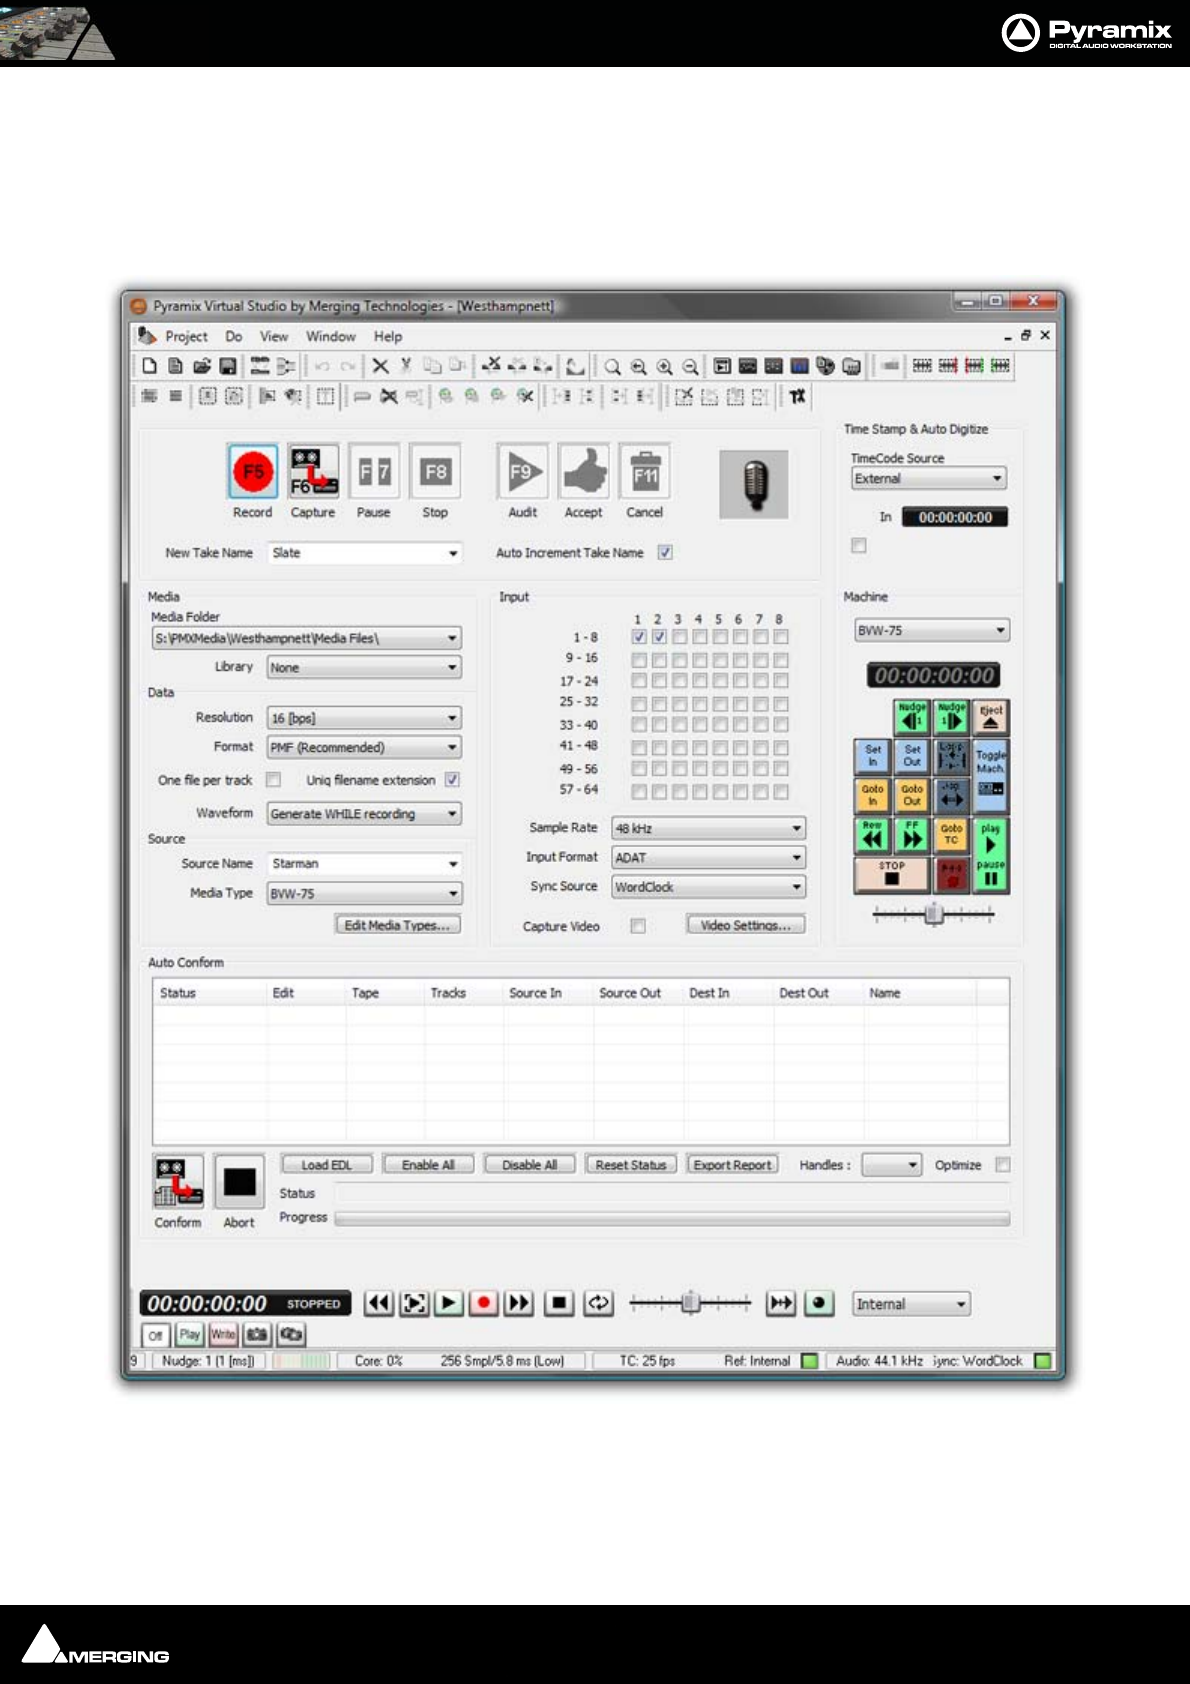Toggle Uniq filename extension checkbox
The image size is (1190, 1684).
click(452, 780)
